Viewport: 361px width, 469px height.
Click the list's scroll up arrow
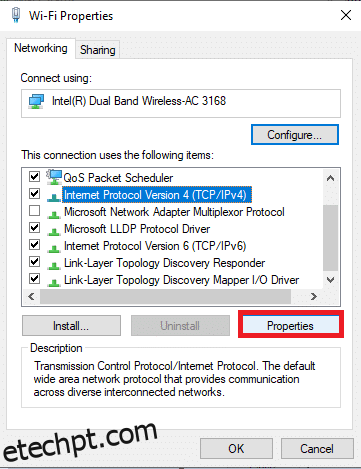pyautogui.click(x=330, y=178)
